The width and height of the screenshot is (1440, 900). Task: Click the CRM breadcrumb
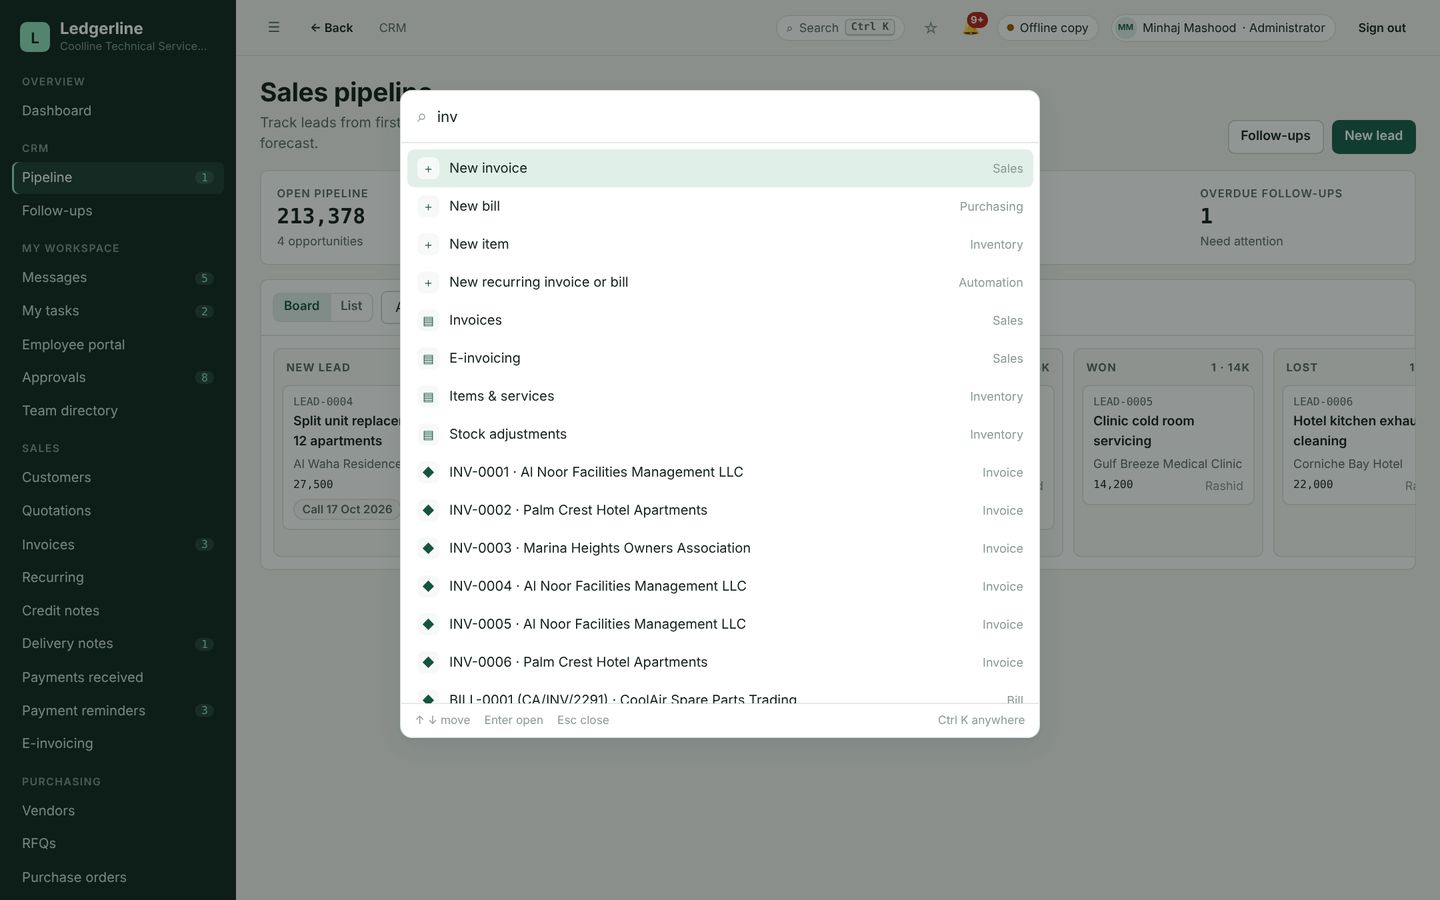pos(392,28)
